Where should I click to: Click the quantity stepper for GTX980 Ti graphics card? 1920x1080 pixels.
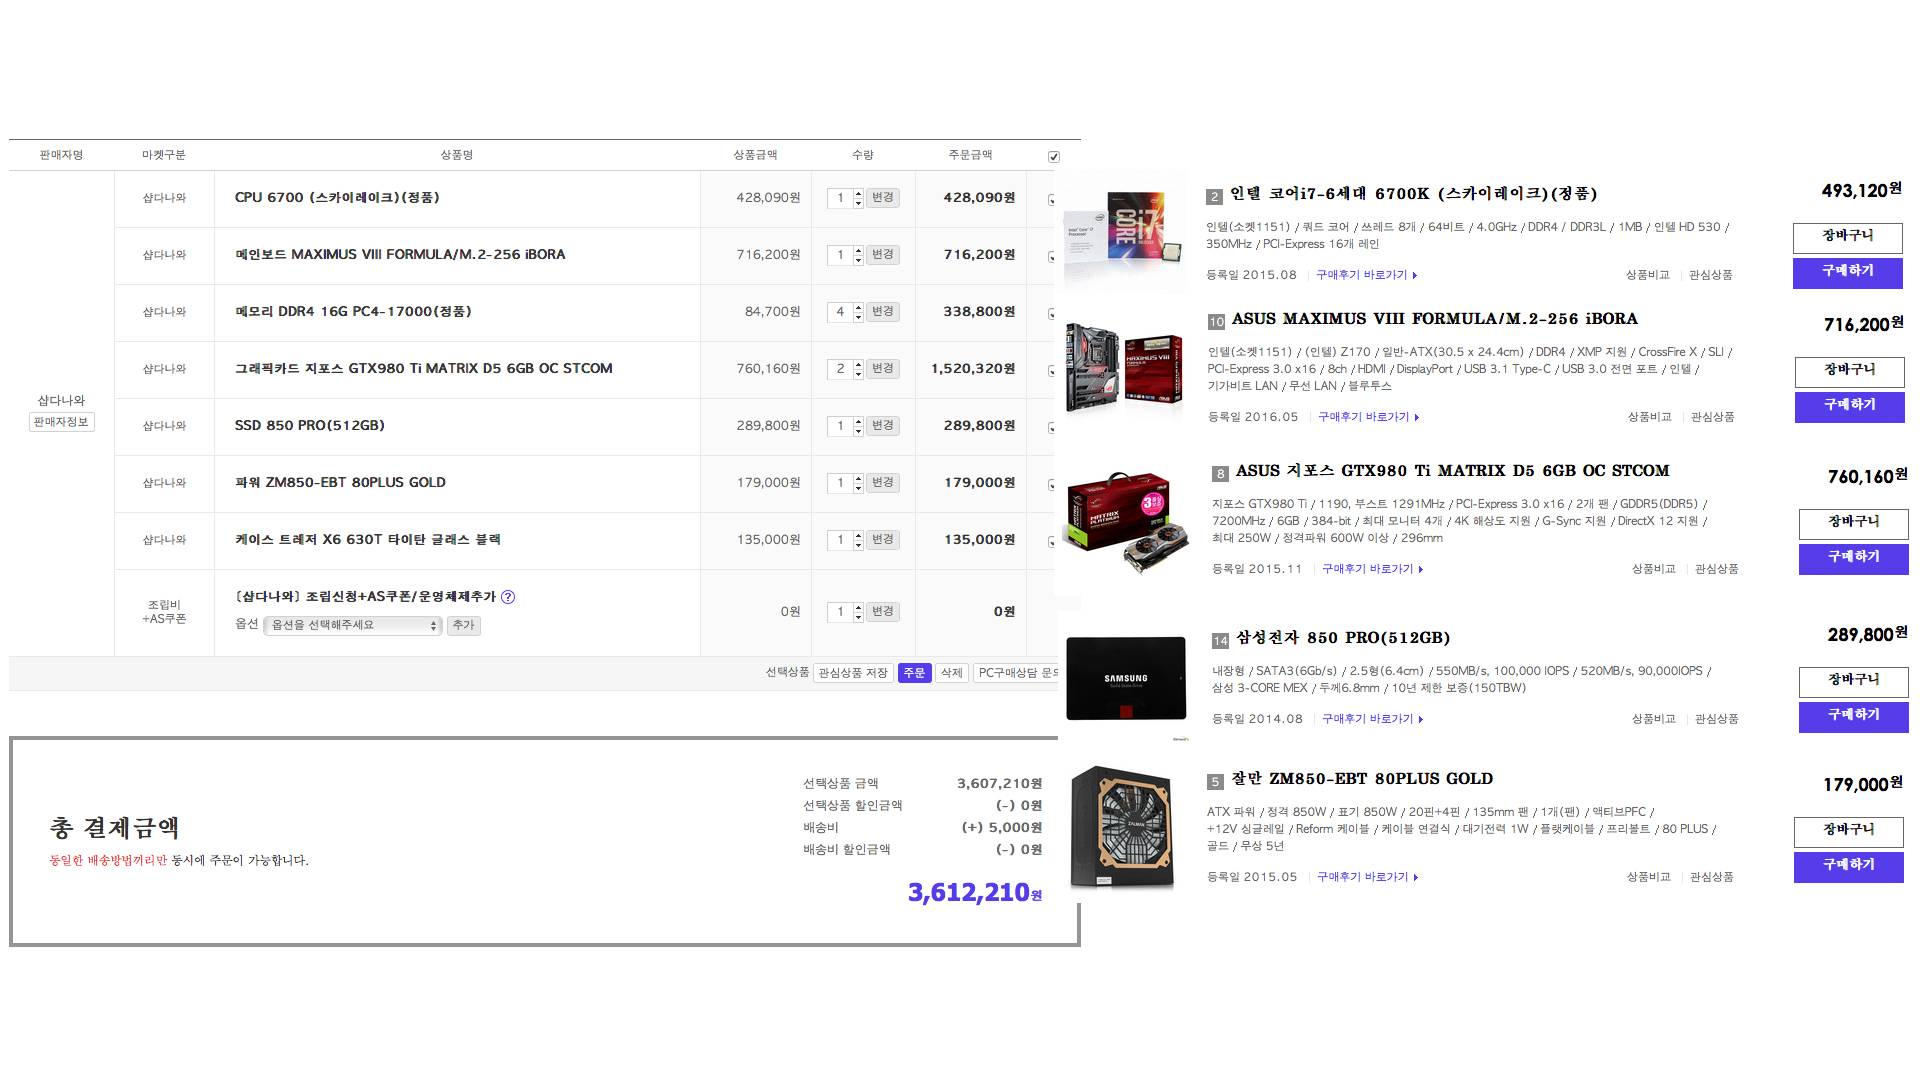click(x=858, y=369)
